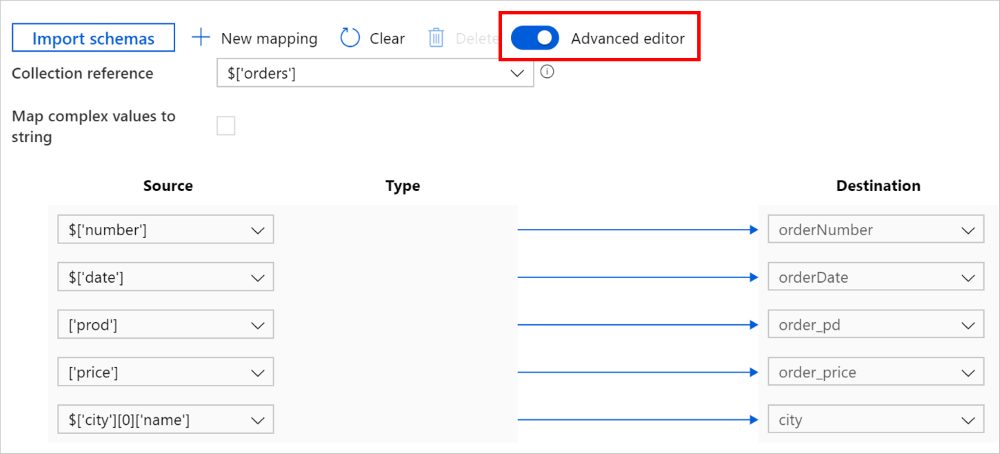Expand the order_pd destination dropdown
Viewport: 1000px width, 454px height.
click(x=967, y=325)
